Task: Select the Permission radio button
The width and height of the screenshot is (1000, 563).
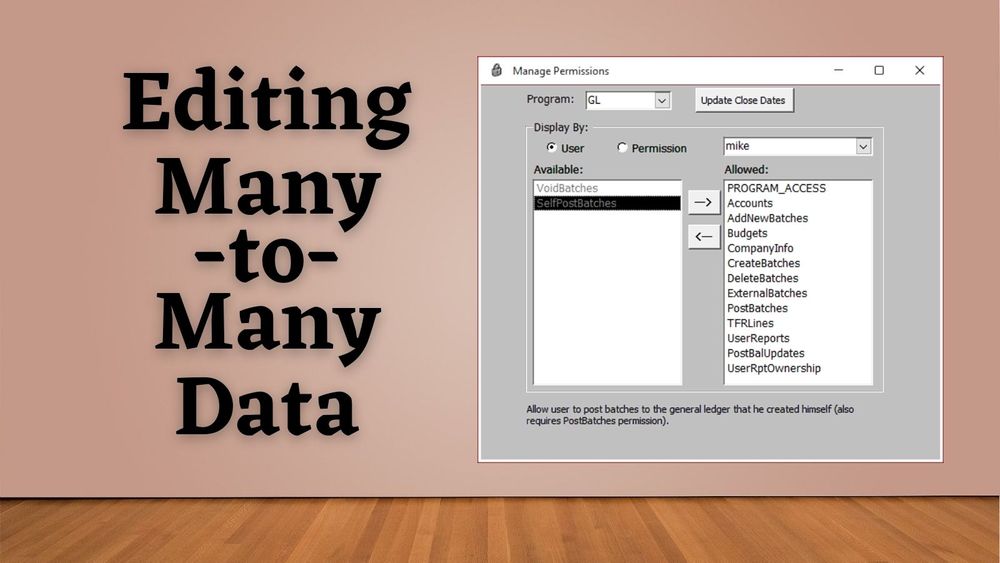Action: coord(622,148)
